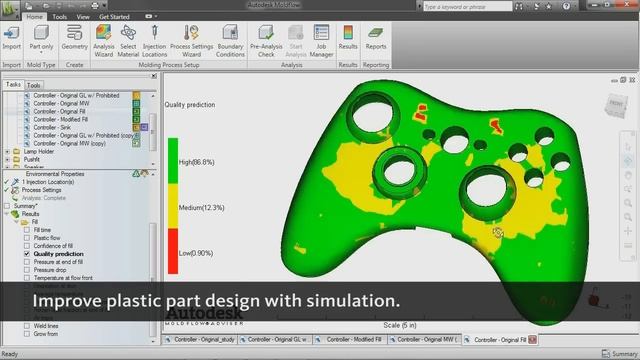Run the Pre-Analysis Check
This screenshot has height=360, width=640.
tap(266, 41)
